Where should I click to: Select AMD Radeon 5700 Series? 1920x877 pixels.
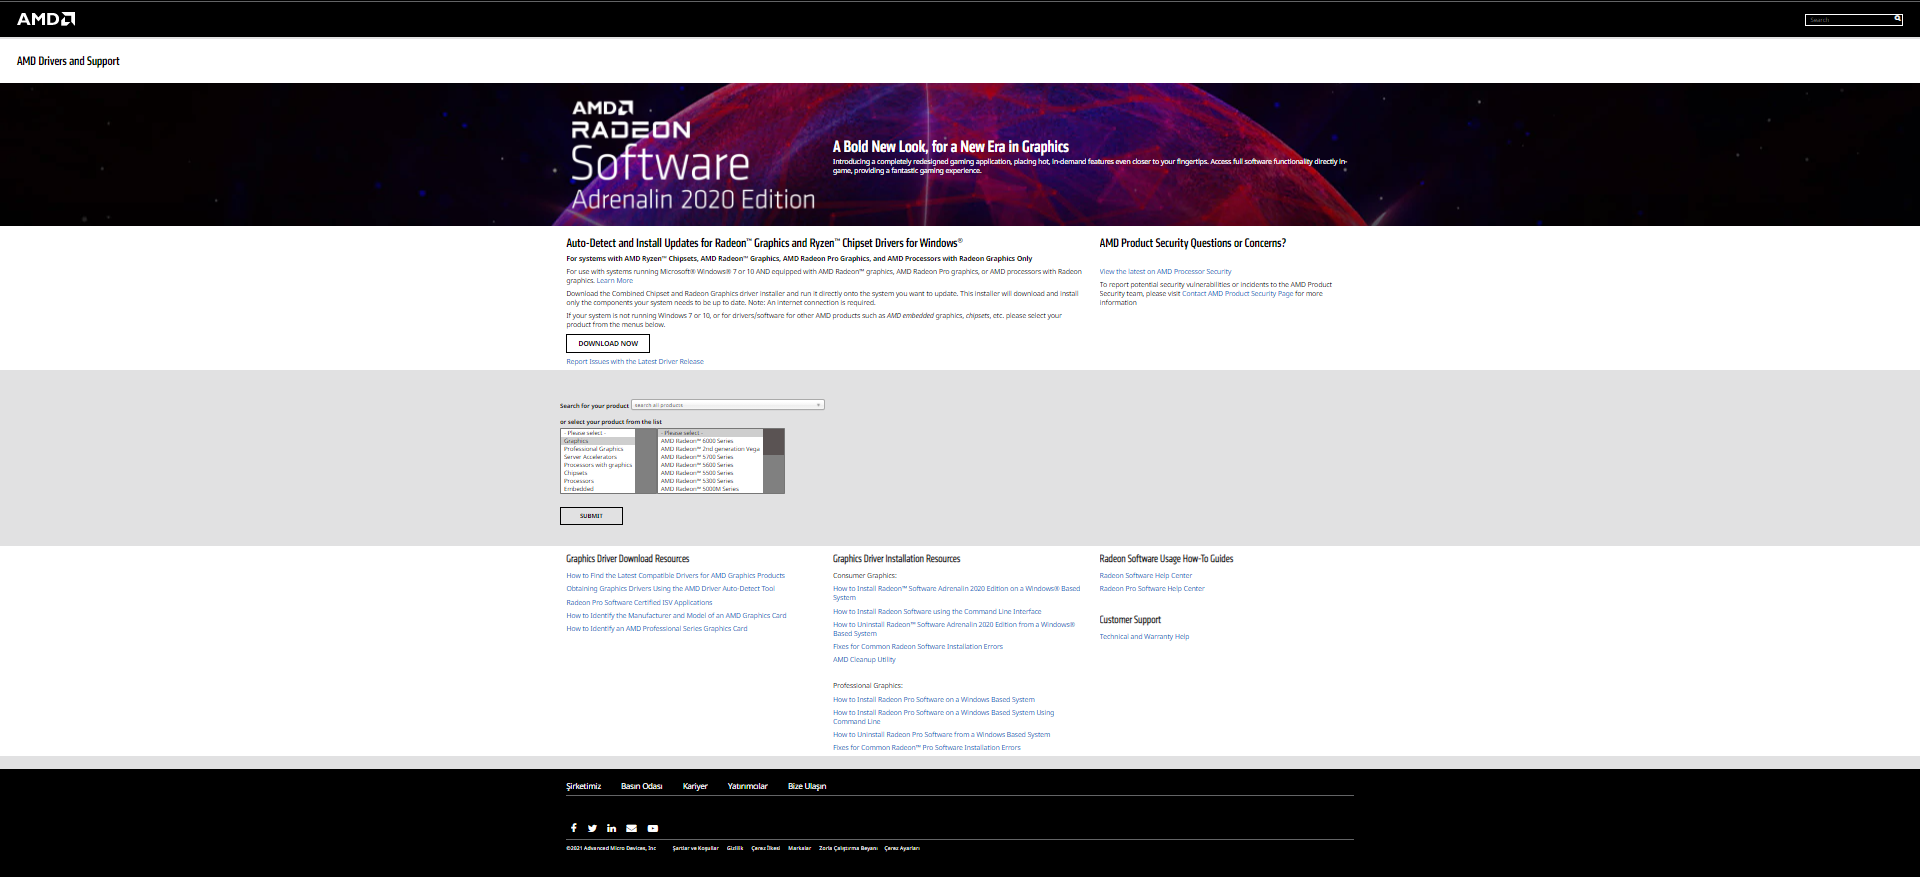(710, 457)
